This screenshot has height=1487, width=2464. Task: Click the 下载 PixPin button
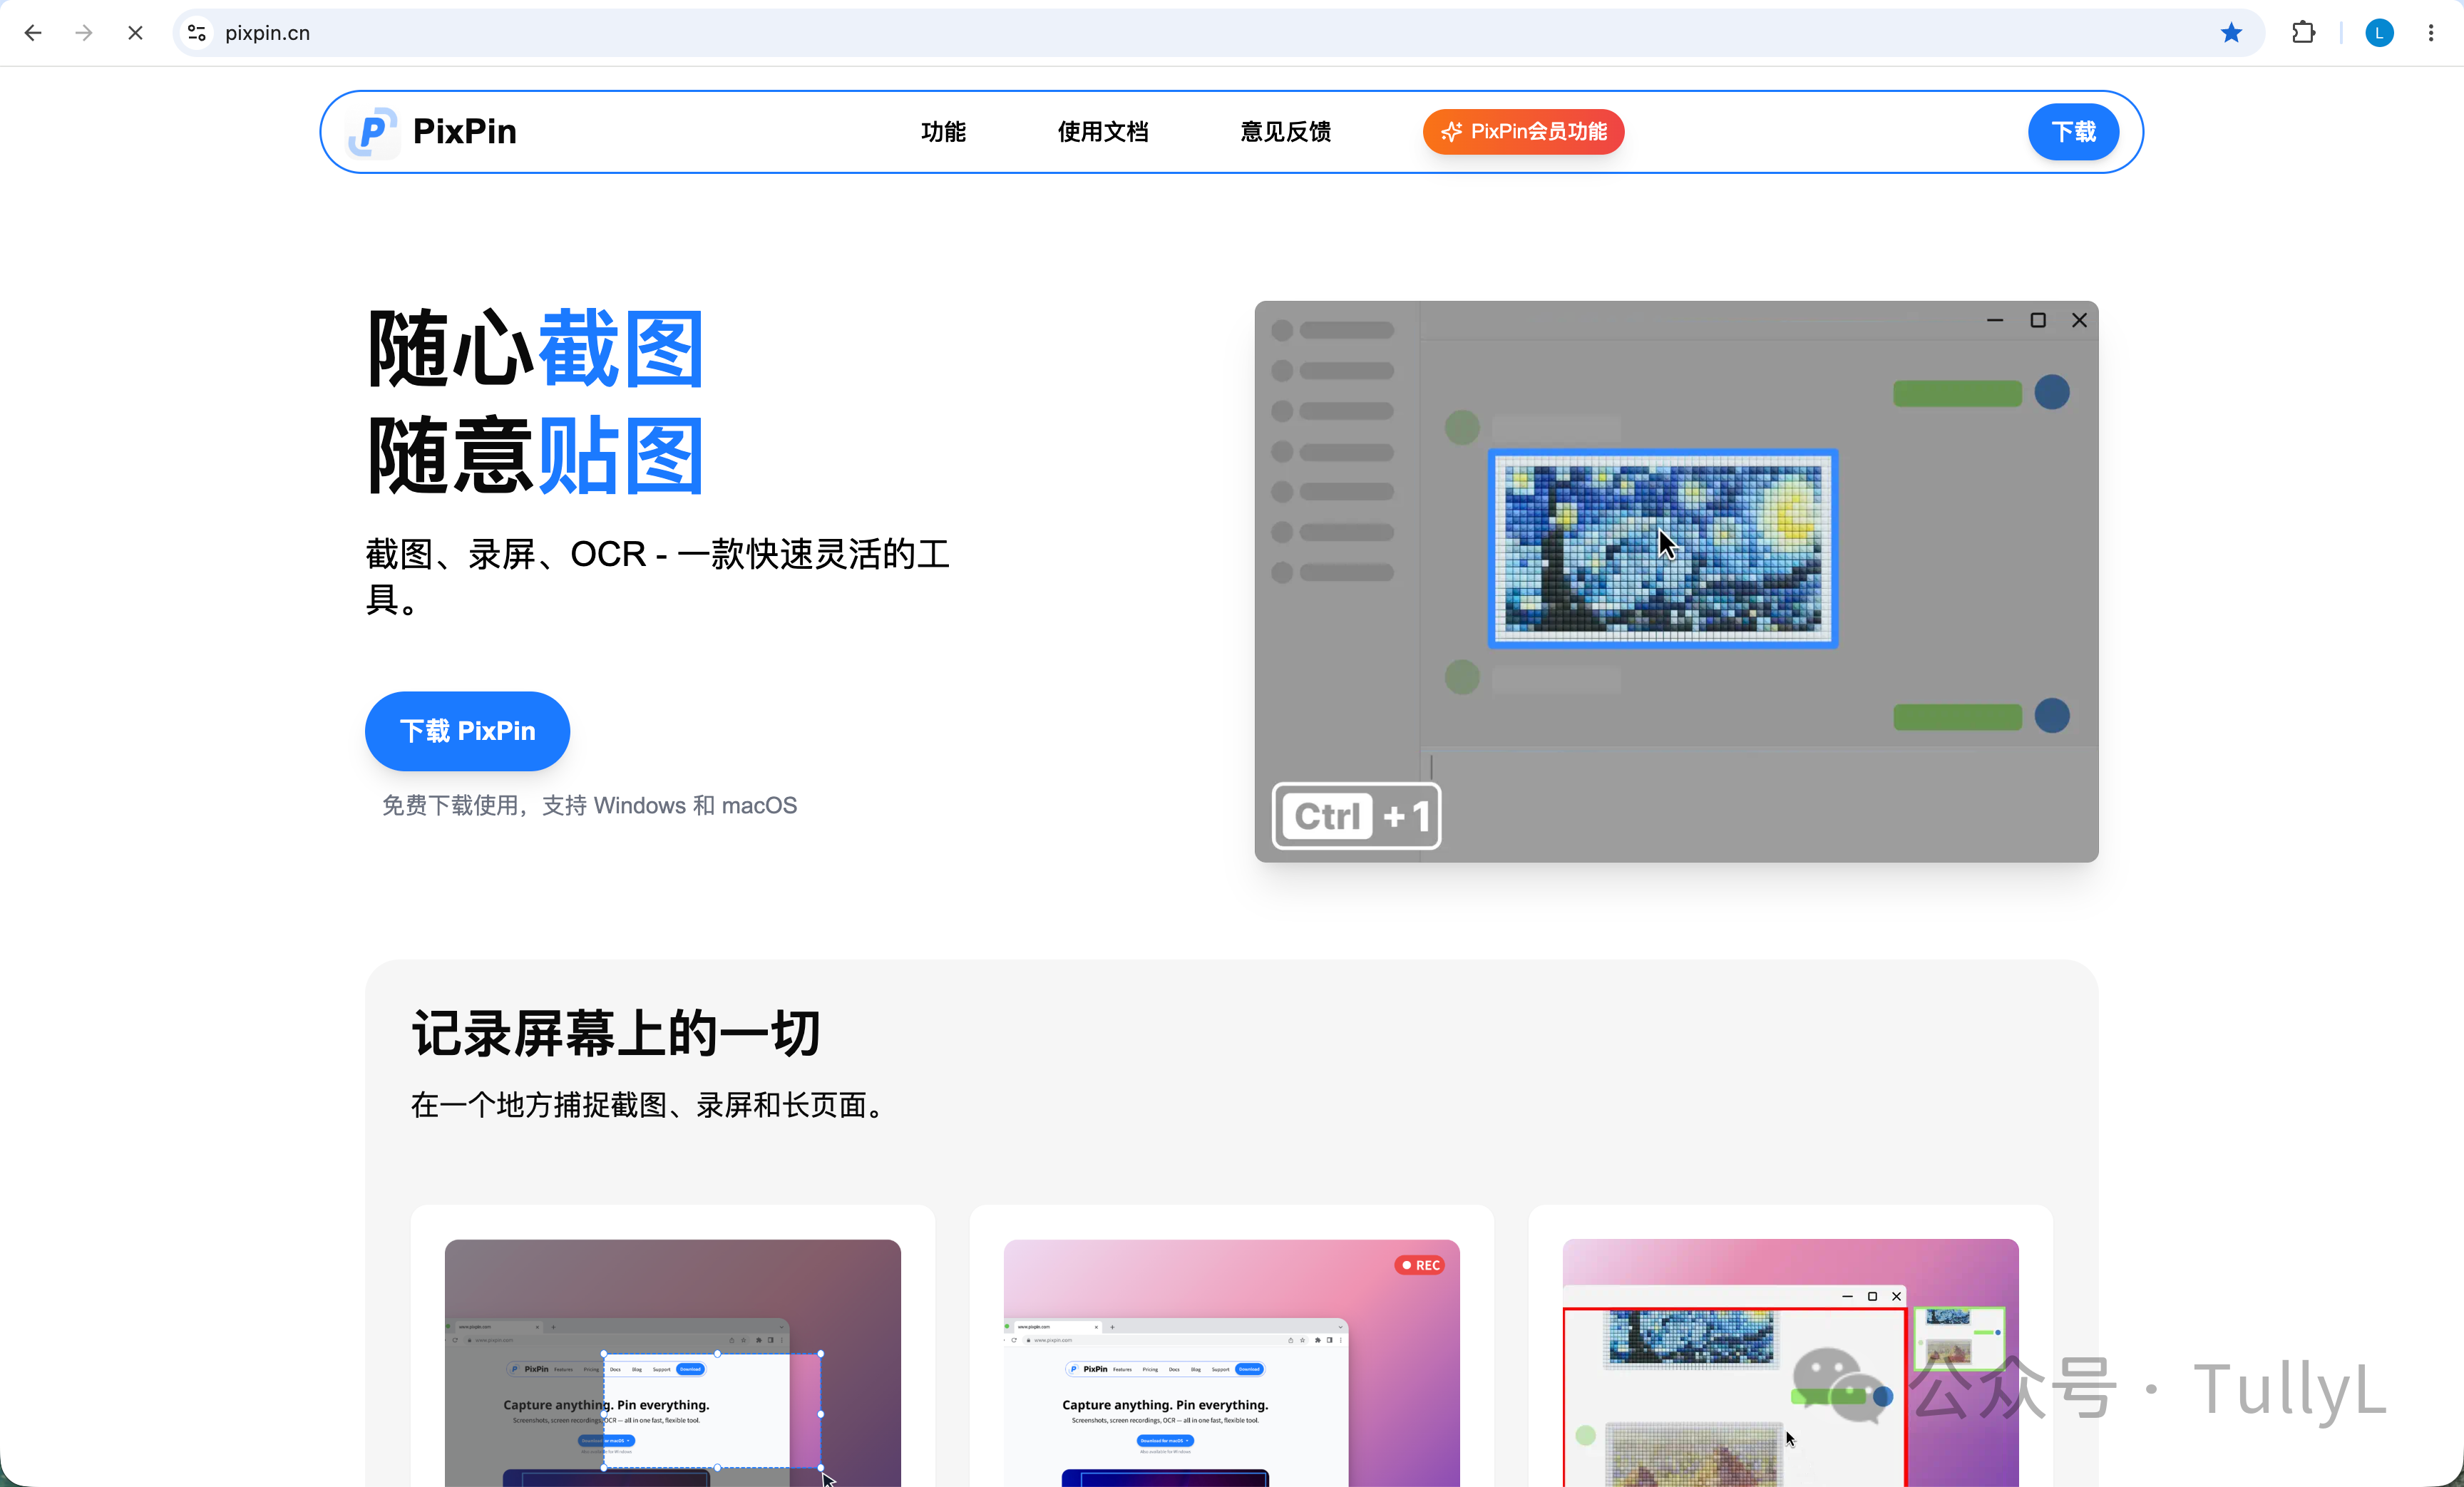coord(467,731)
